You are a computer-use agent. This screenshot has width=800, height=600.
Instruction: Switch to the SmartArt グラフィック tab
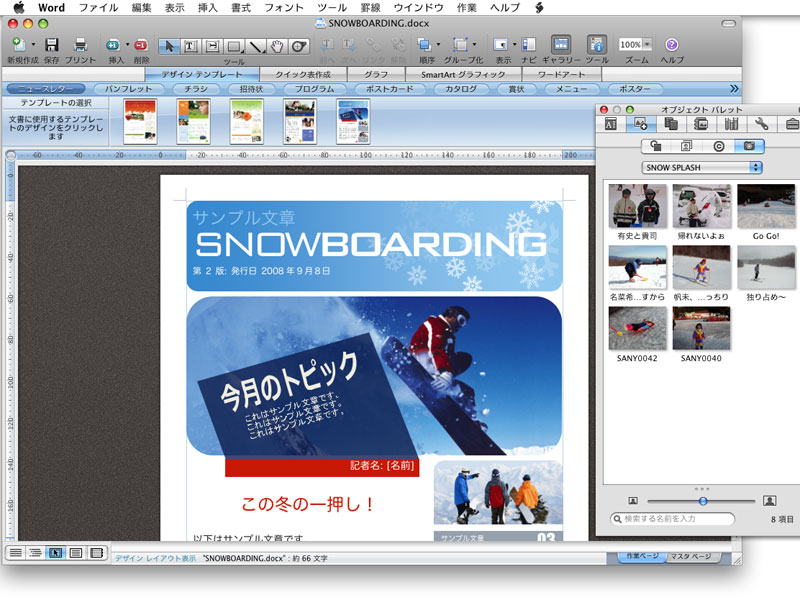(x=463, y=74)
